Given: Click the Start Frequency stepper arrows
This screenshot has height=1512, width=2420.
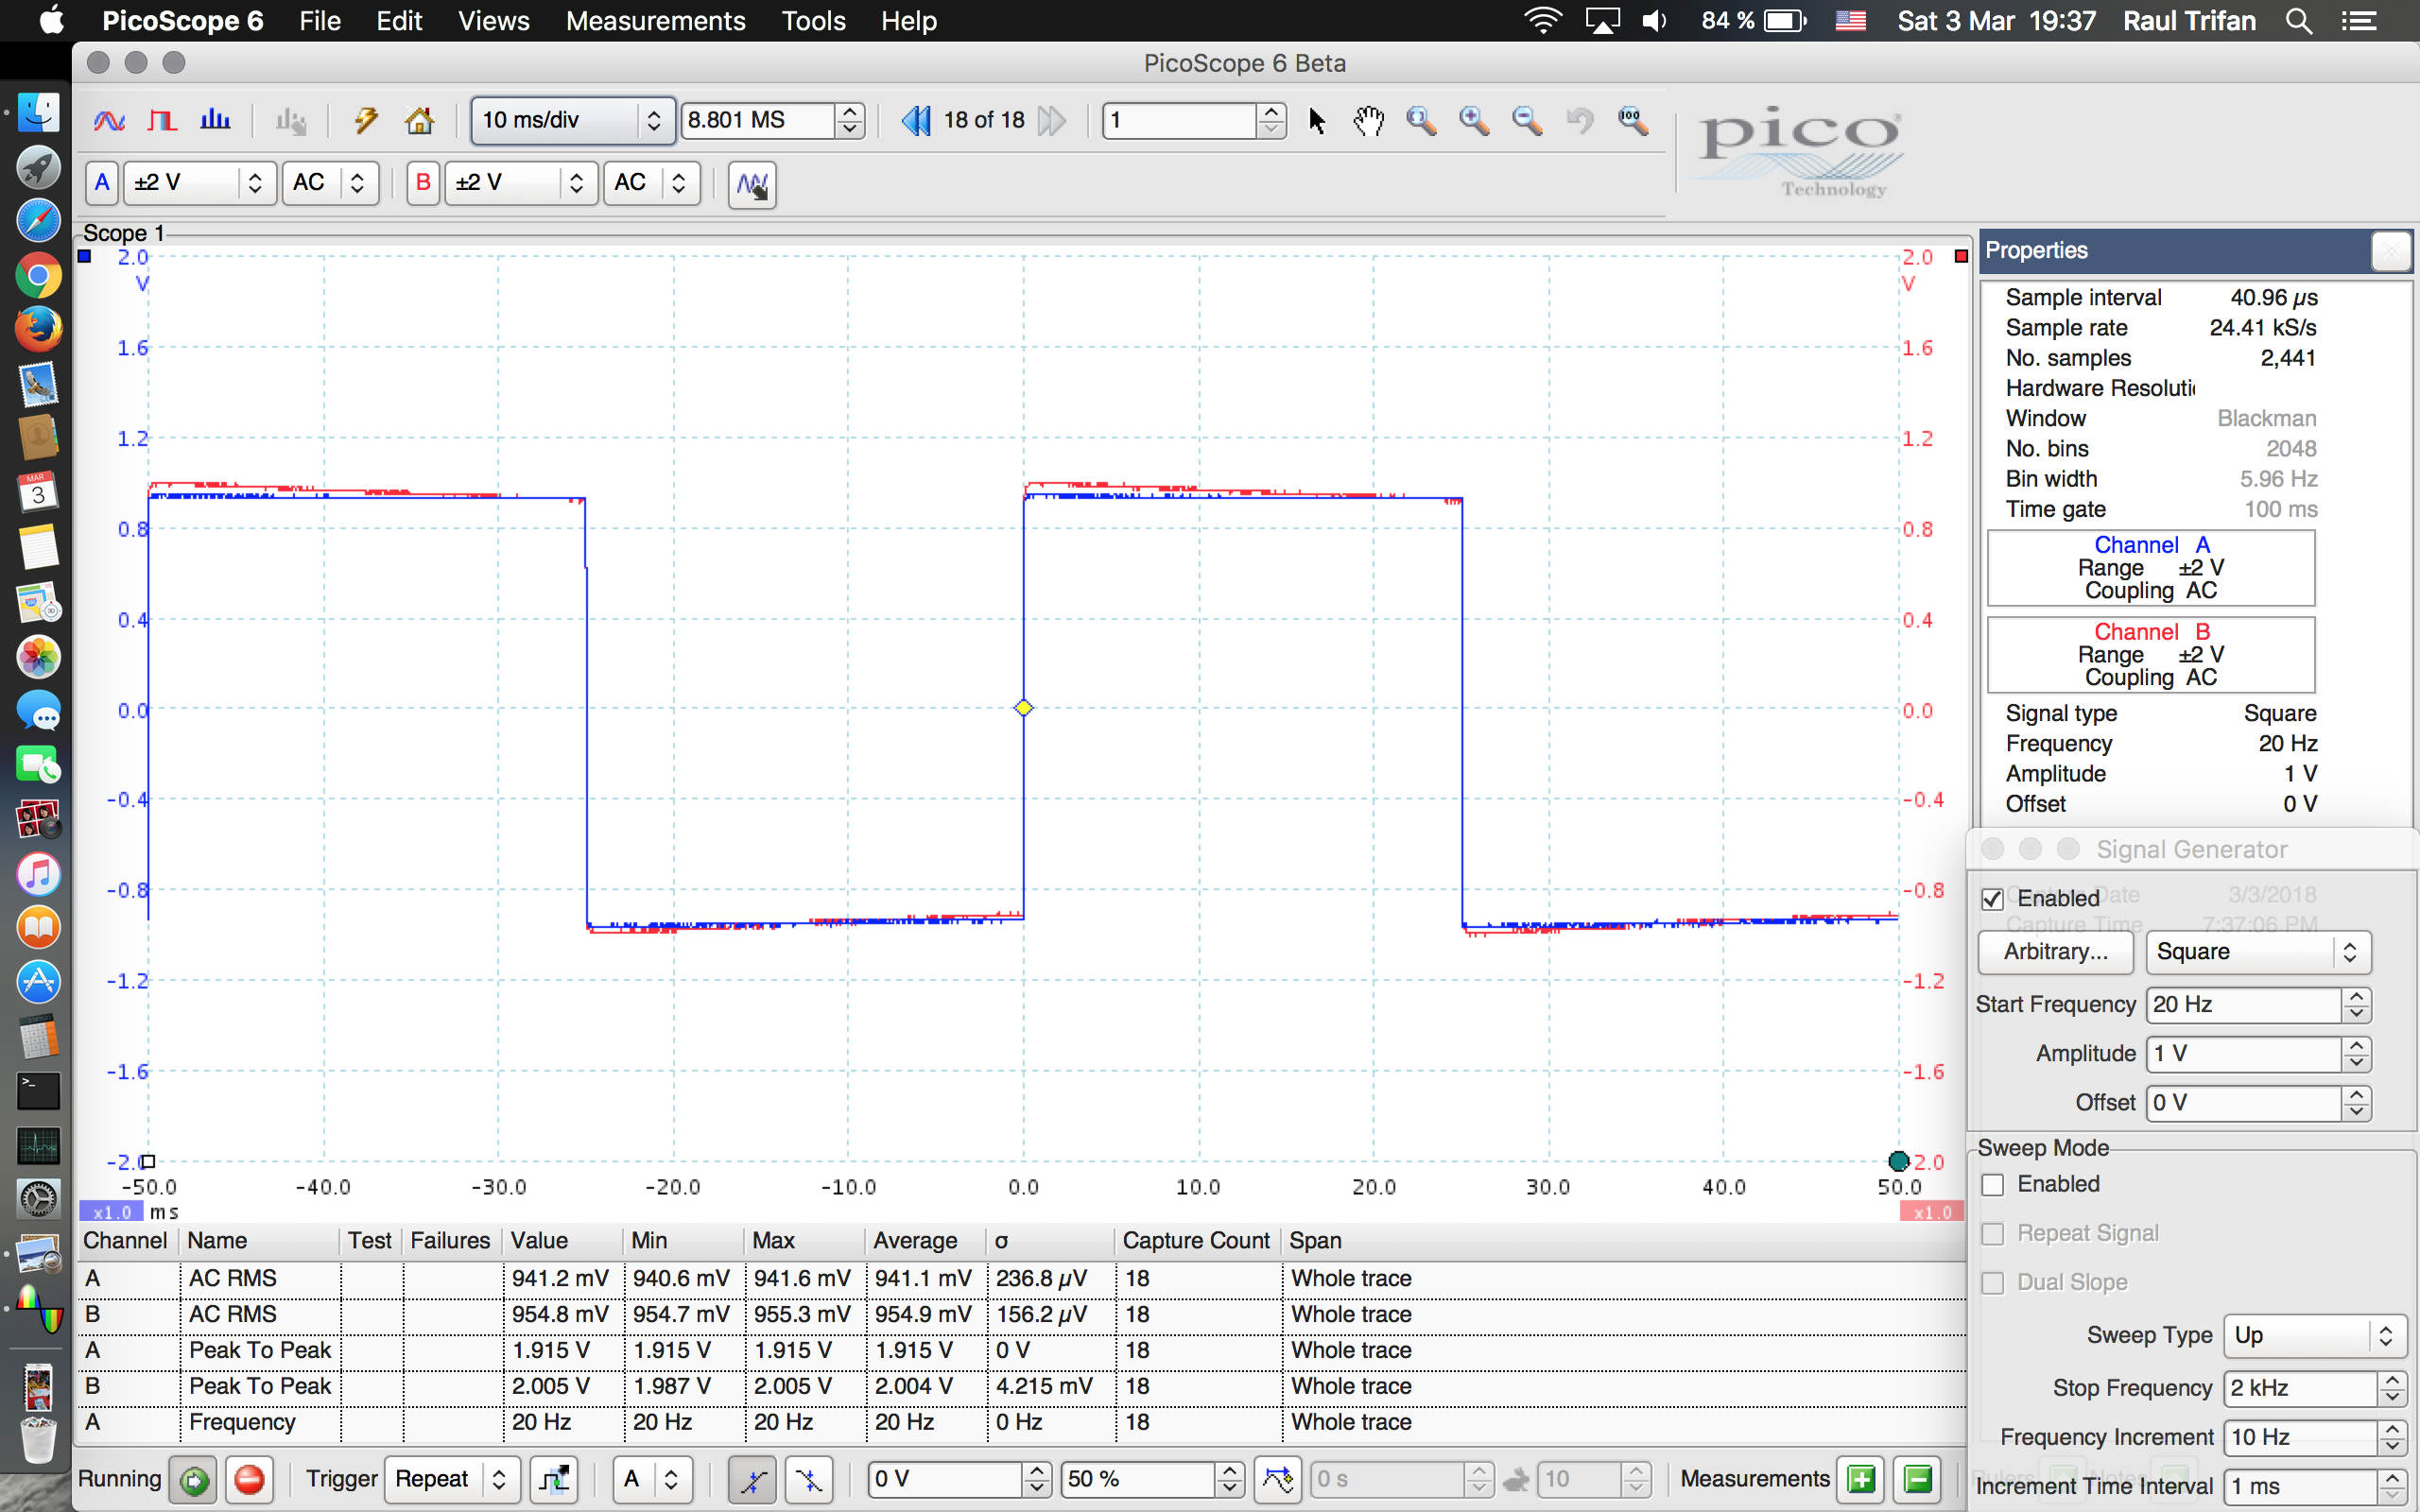Looking at the screenshot, I should (2356, 1005).
